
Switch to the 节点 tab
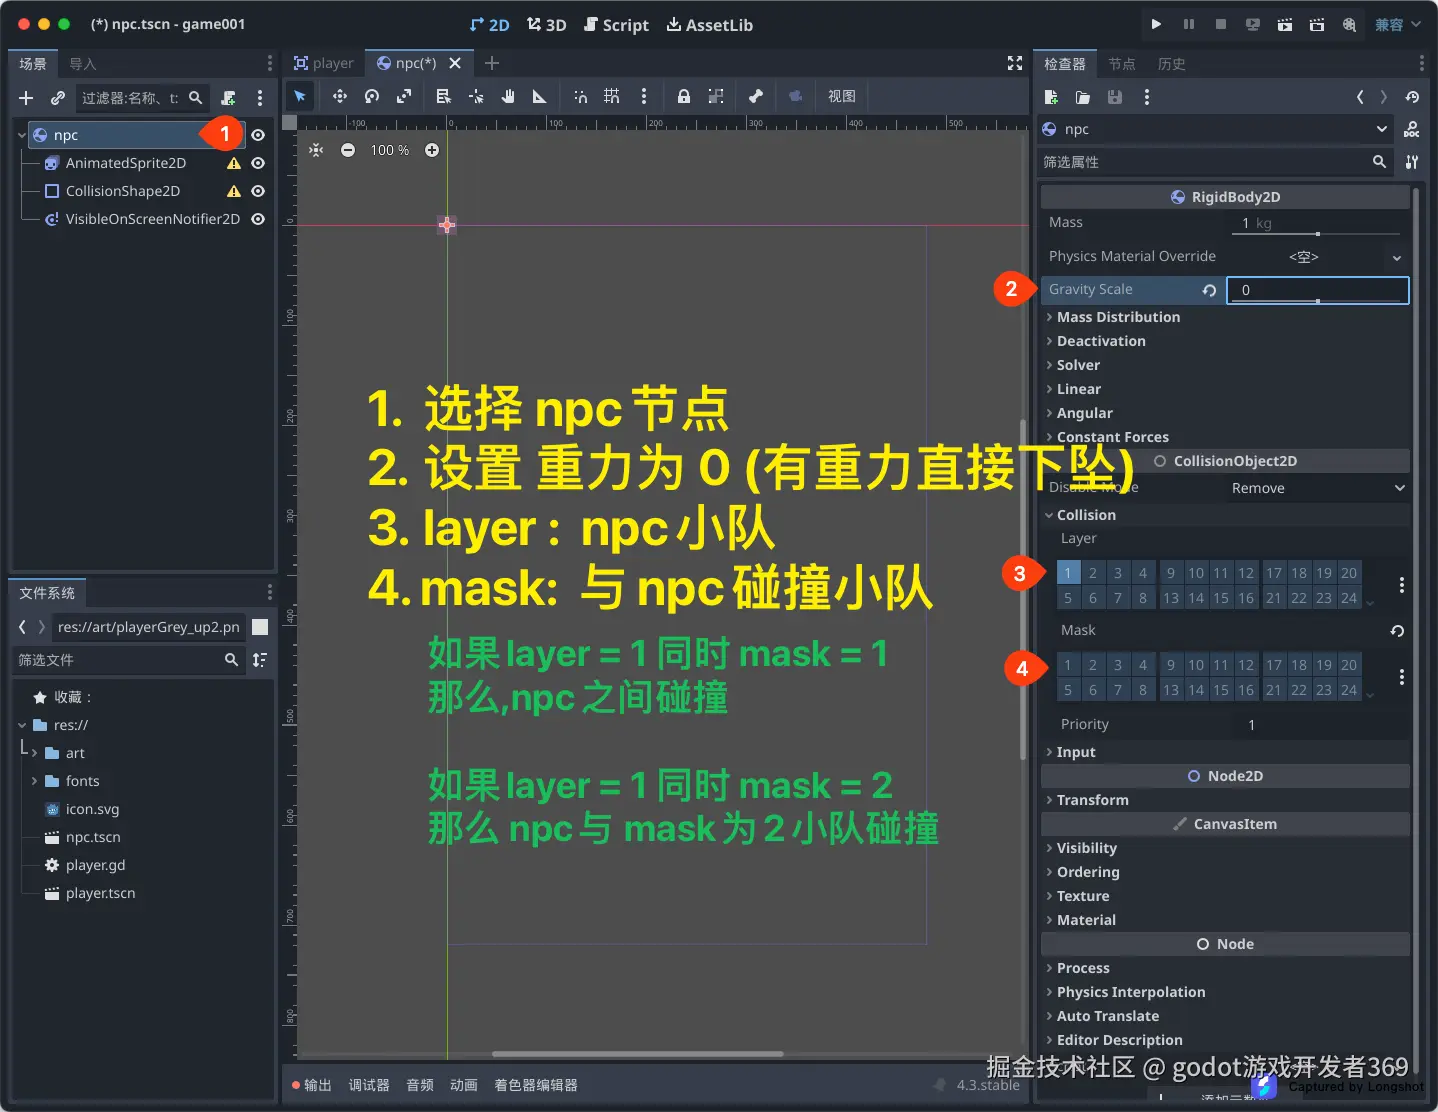click(1122, 64)
